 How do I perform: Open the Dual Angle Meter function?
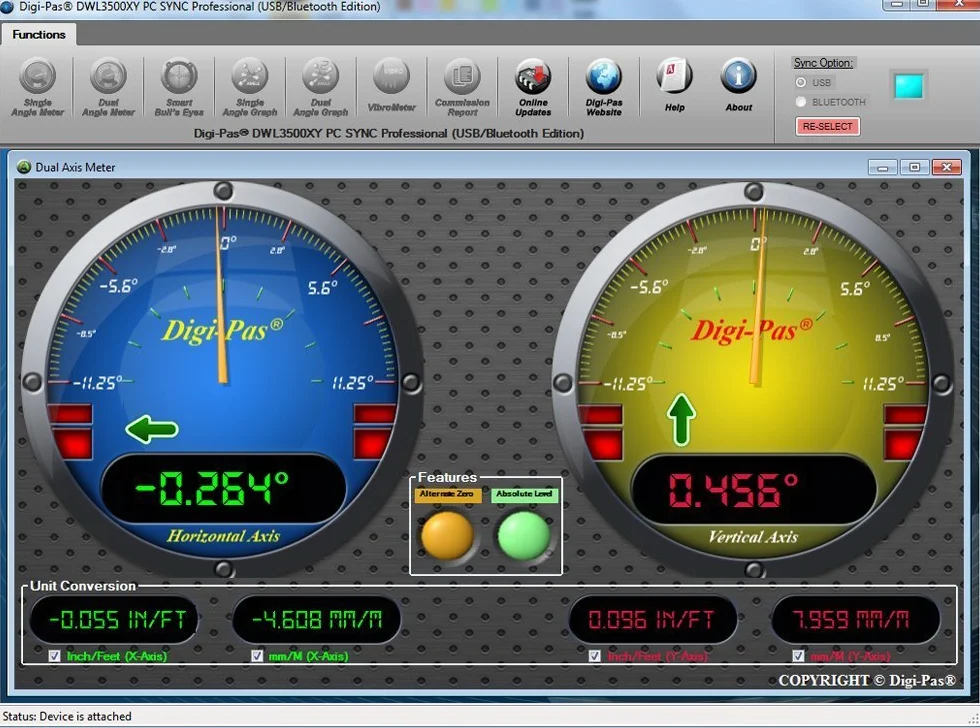108,87
